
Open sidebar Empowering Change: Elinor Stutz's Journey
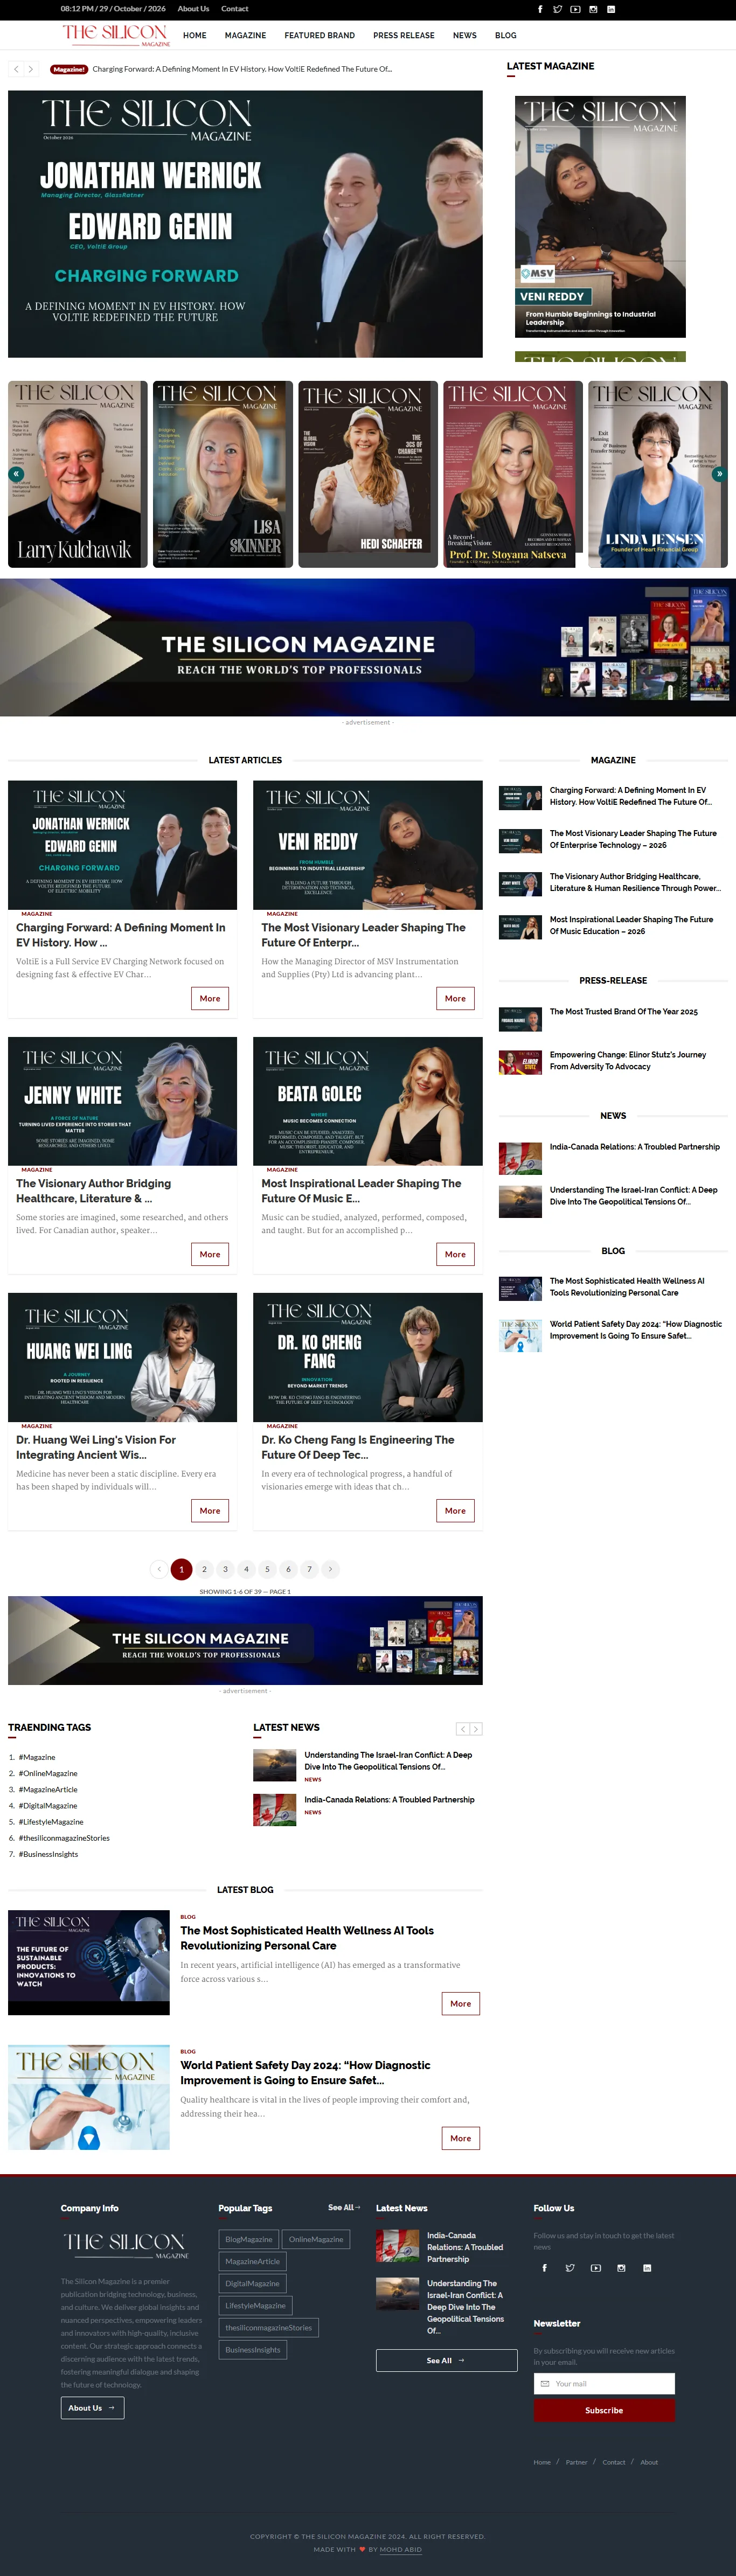pyautogui.click(x=628, y=1060)
